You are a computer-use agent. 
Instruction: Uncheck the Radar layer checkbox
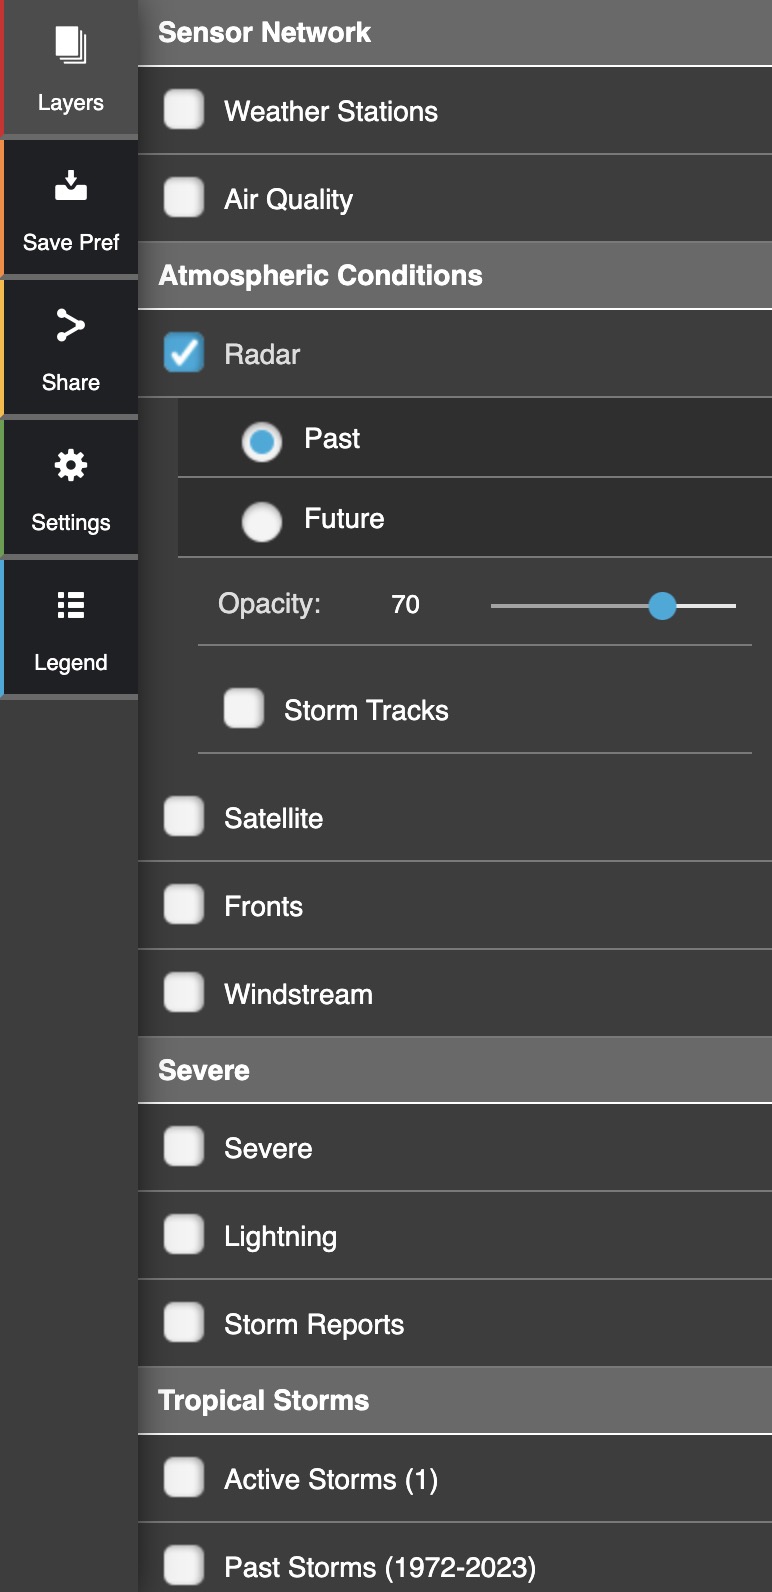click(184, 353)
